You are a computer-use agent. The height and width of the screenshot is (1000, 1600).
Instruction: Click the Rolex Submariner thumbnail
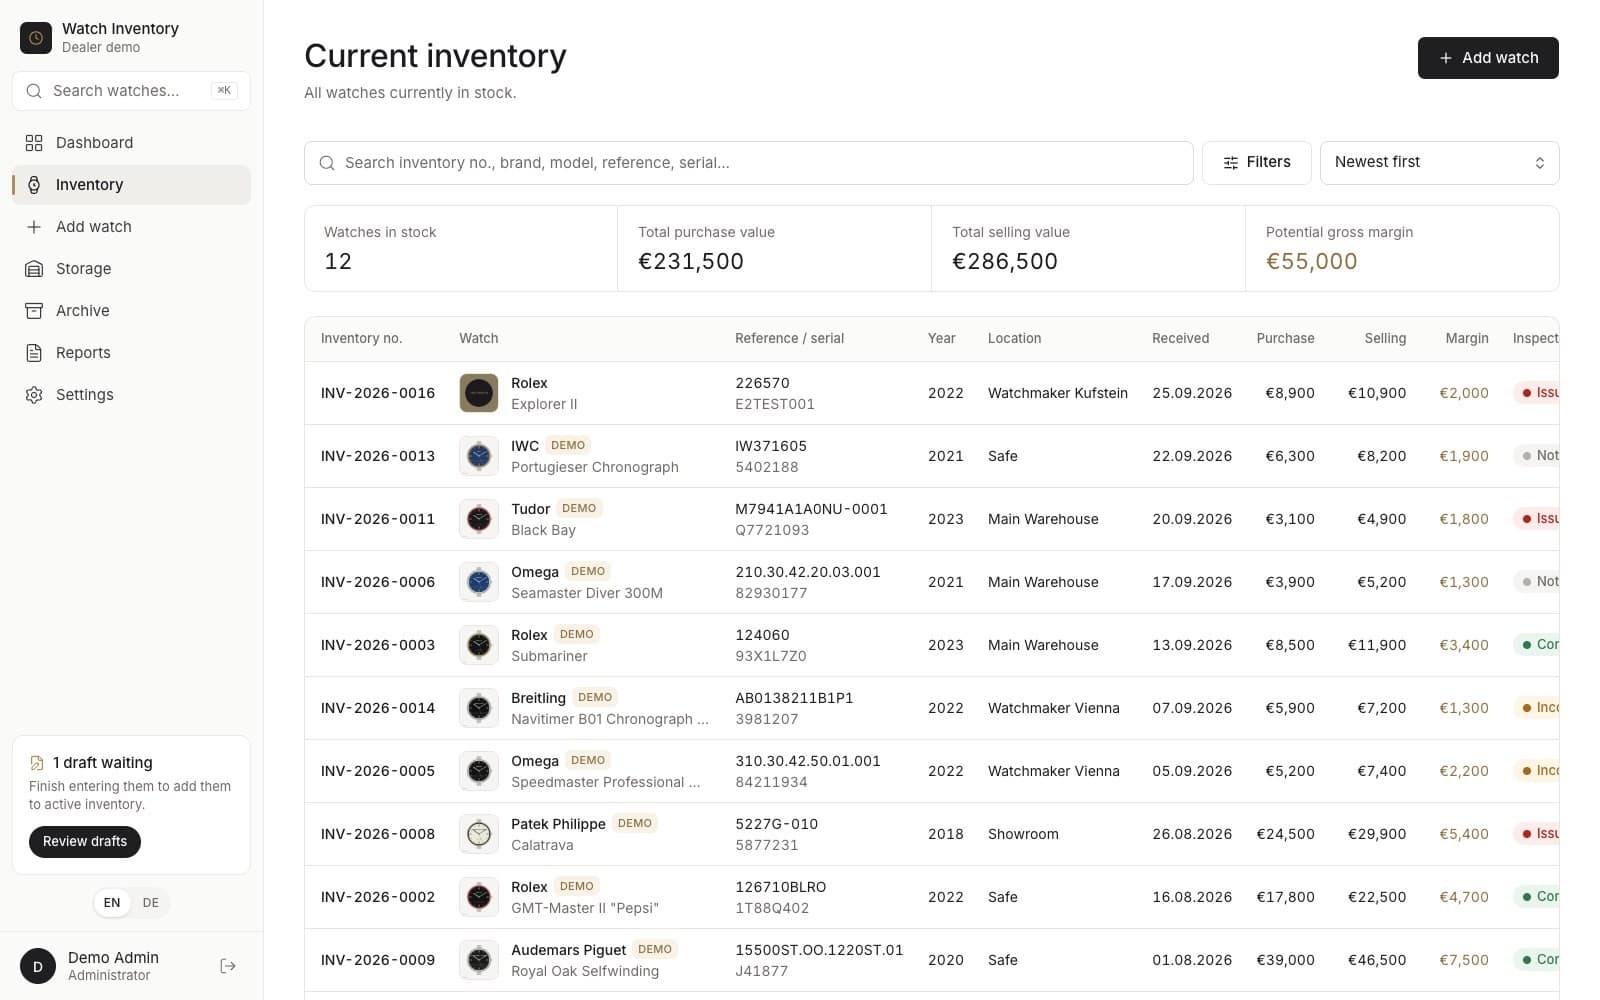479,645
